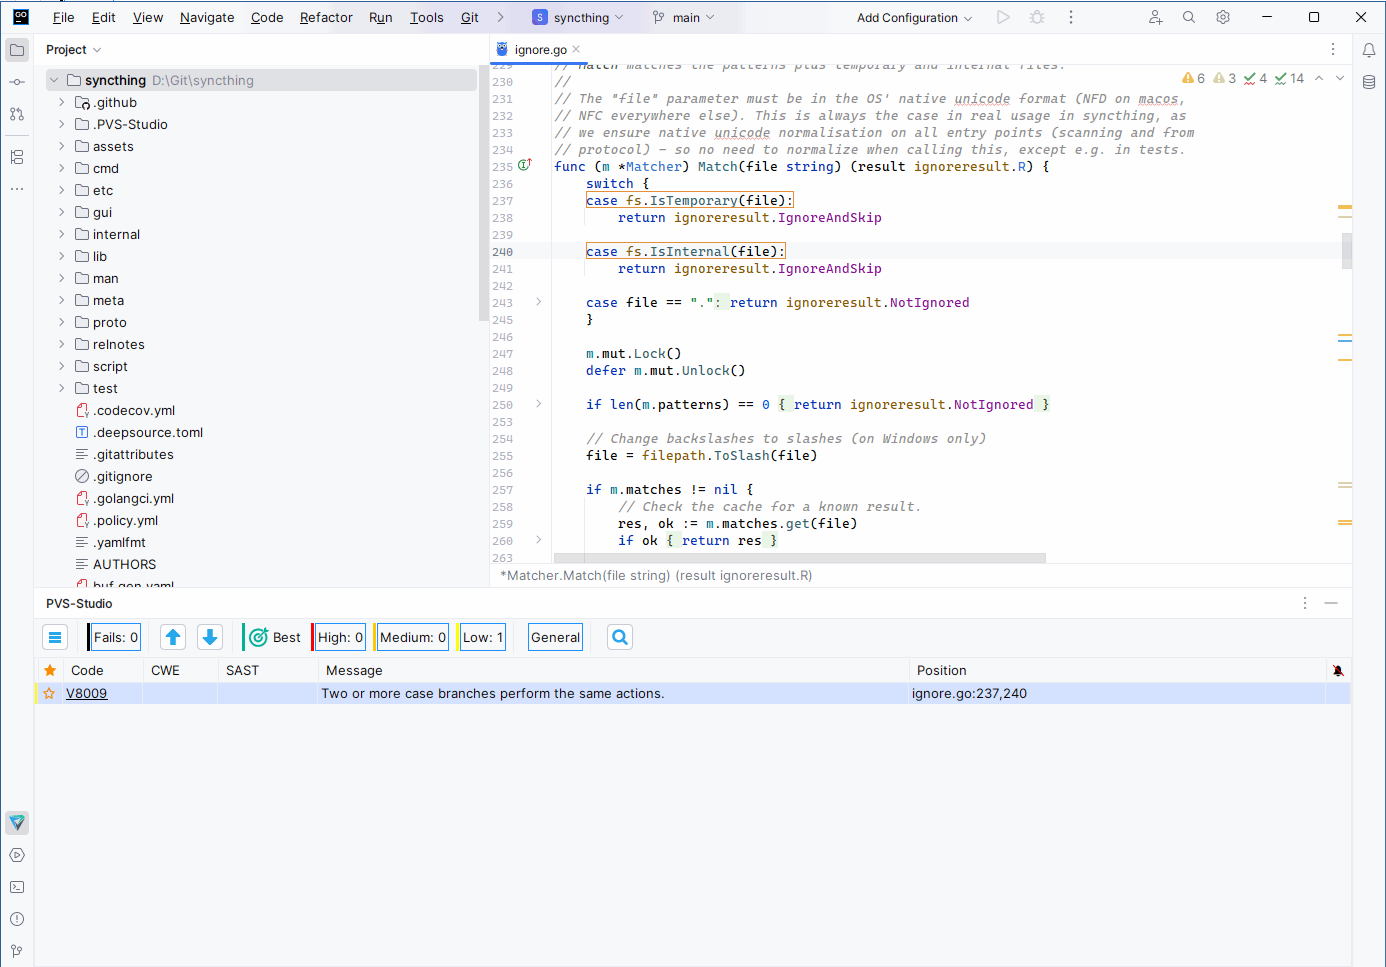Image resolution: width=1386 pixels, height=967 pixels.
Task: Open the PVS-Studio tool window icon
Action: click(x=17, y=823)
